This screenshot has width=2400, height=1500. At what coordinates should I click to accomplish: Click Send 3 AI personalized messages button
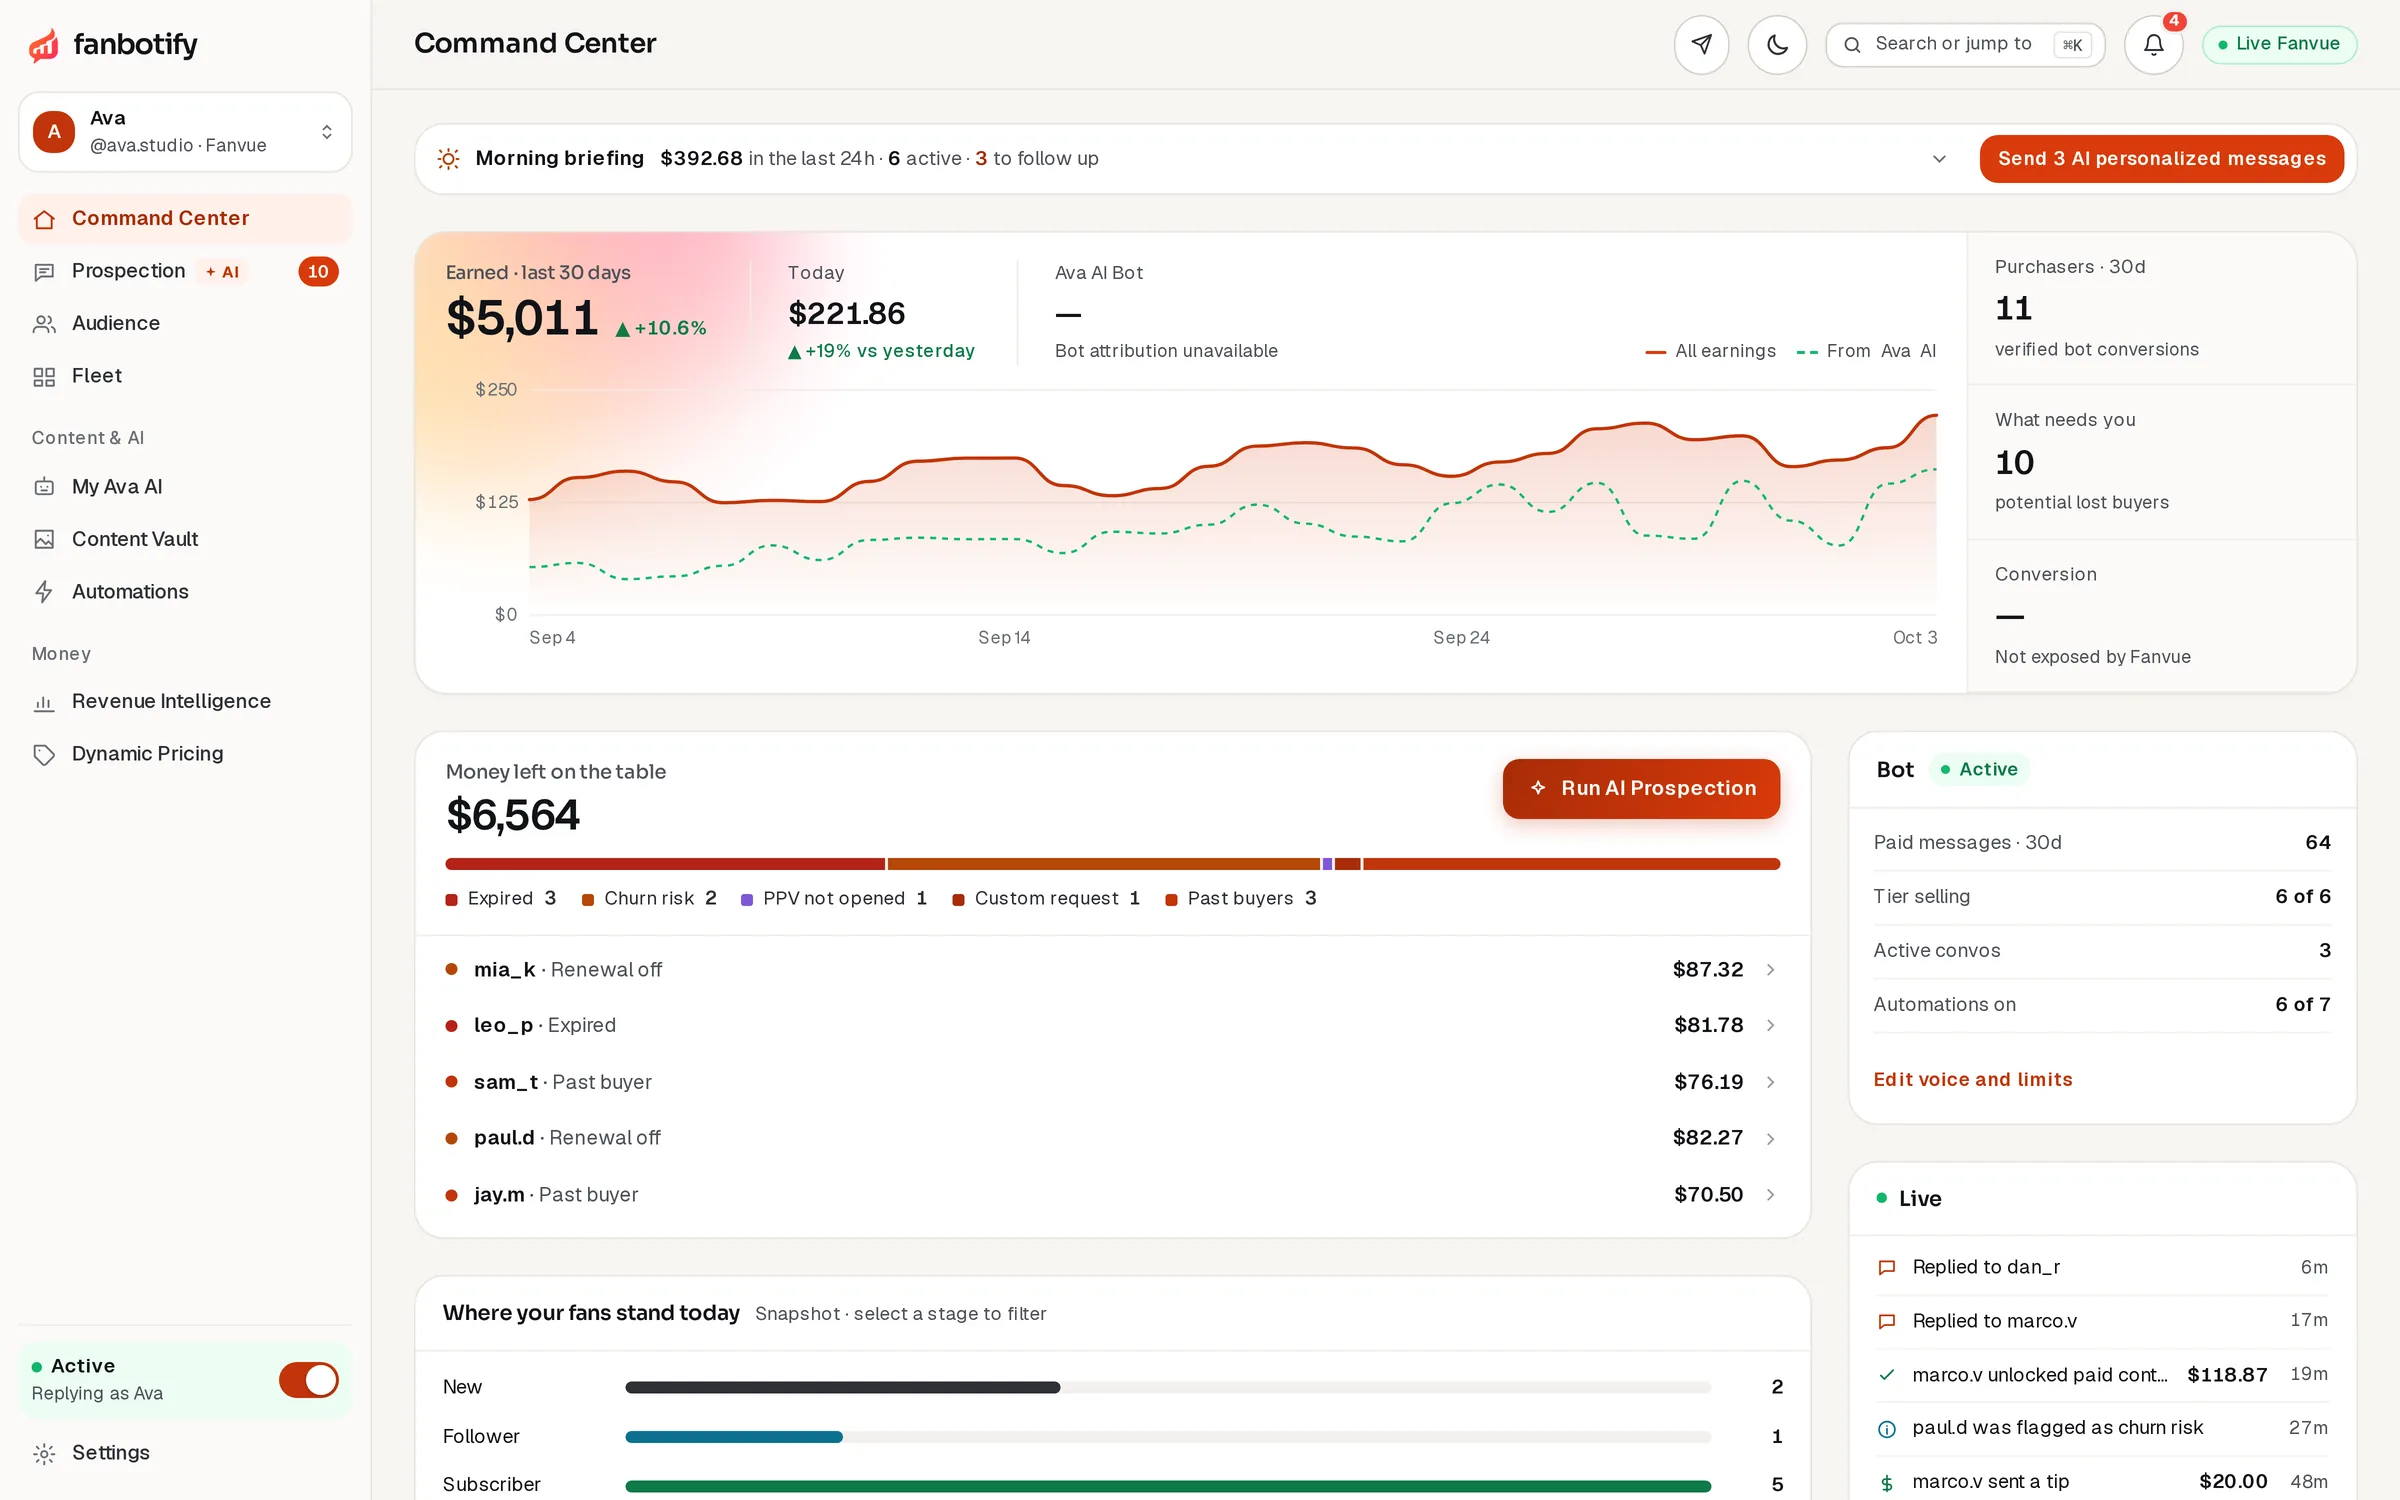(2161, 159)
